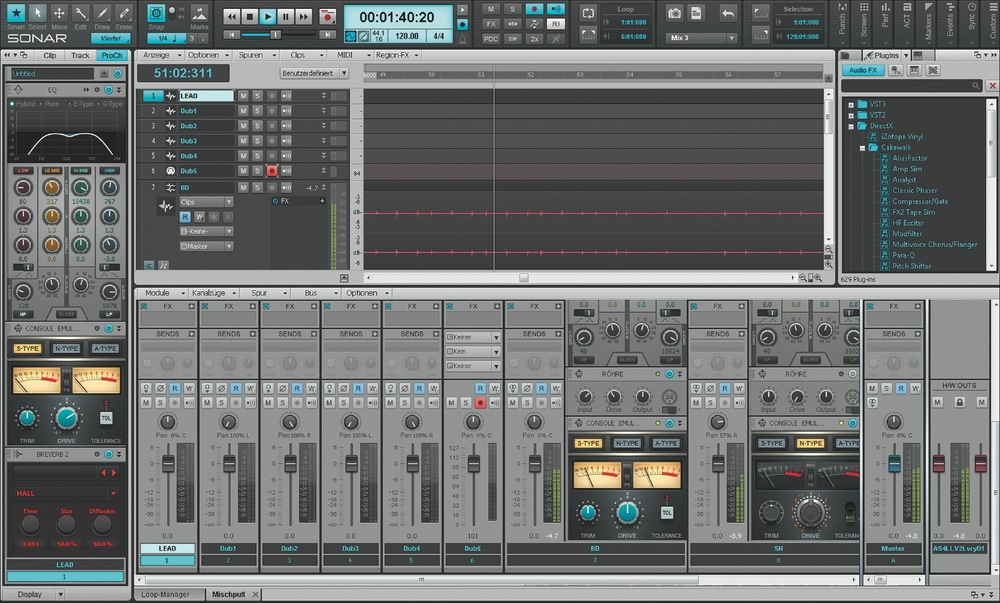
Task: Pause playback in the transport
Action: pos(286,17)
